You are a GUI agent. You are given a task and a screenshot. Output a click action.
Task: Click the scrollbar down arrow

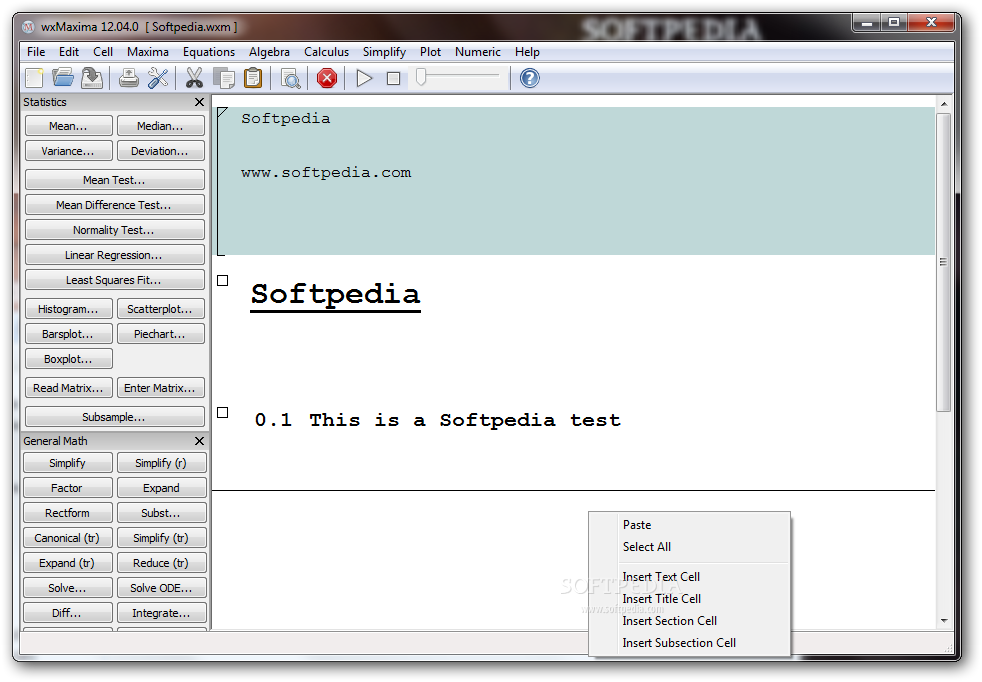[944, 621]
